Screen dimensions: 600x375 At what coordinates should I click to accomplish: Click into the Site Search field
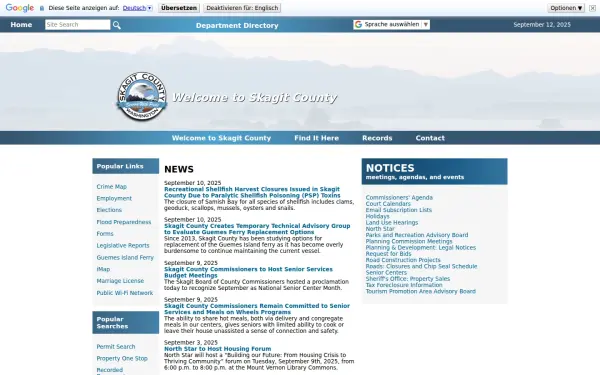pyautogui.click(x=78, y=25)
